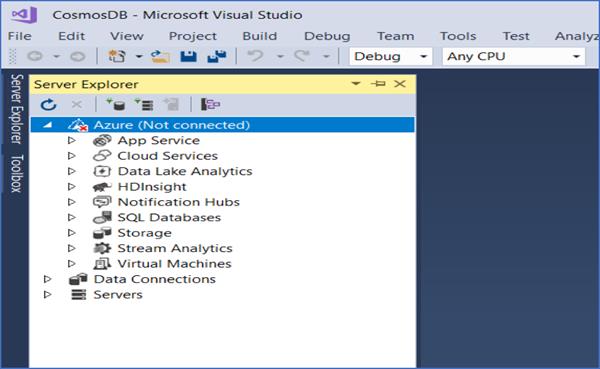This screenshot has height=369, width=600.
Task: Click the Open File toolbar icon
Action: (x=160, y=56)
